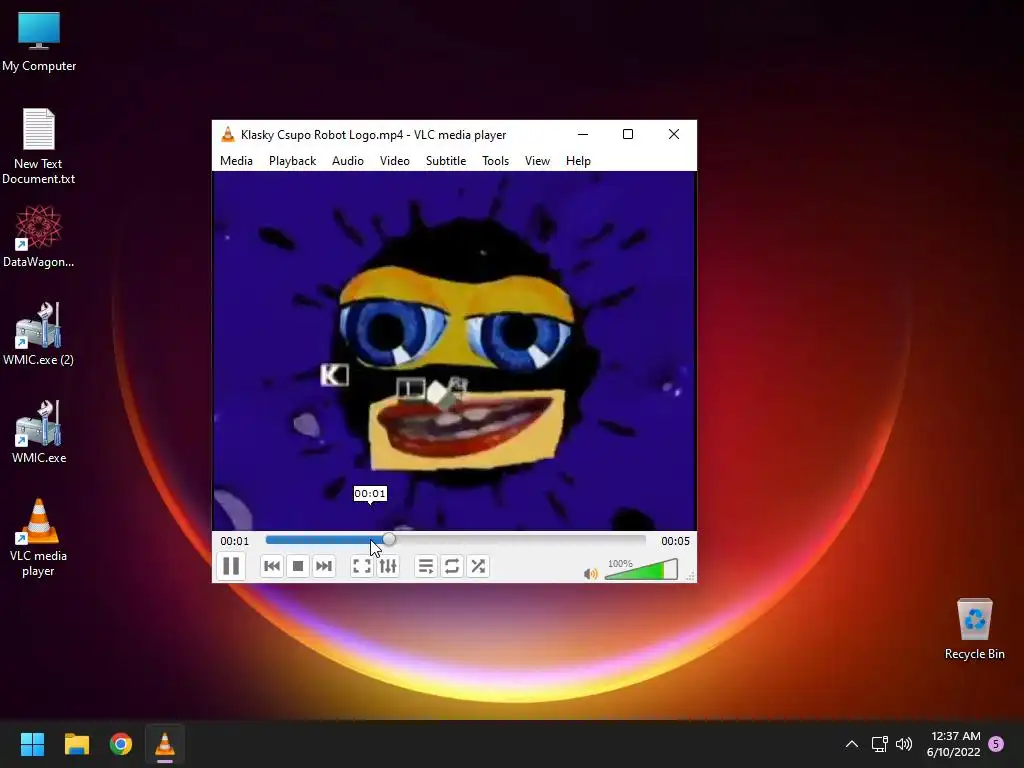Click the window resize grip in VLC corner
The image size is (1024, 768).
(691, 577)
